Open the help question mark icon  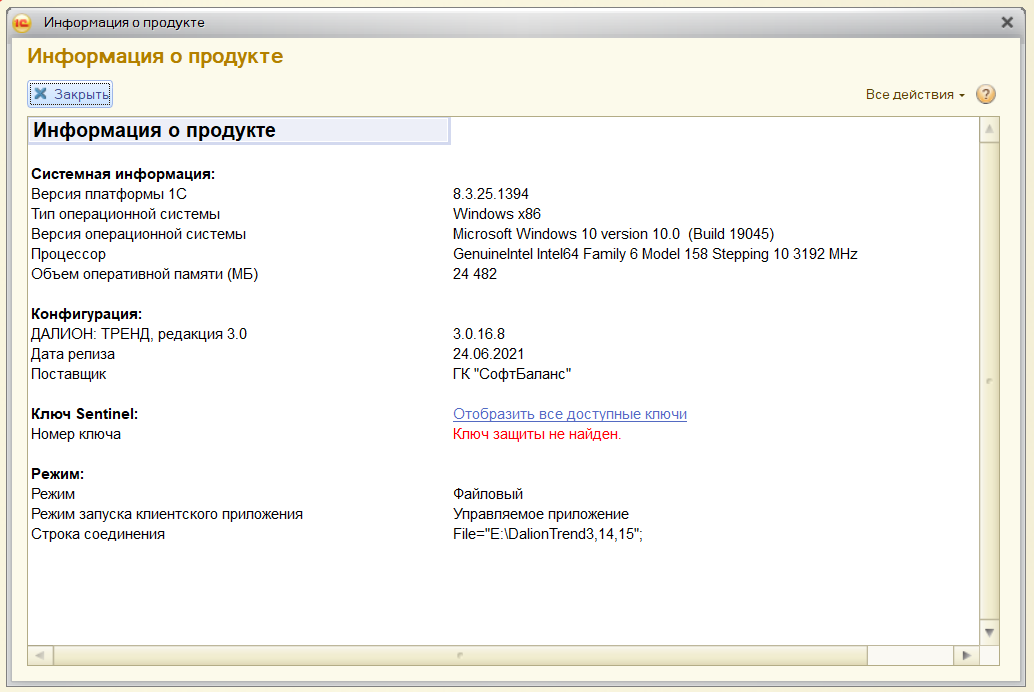(986, 95)
